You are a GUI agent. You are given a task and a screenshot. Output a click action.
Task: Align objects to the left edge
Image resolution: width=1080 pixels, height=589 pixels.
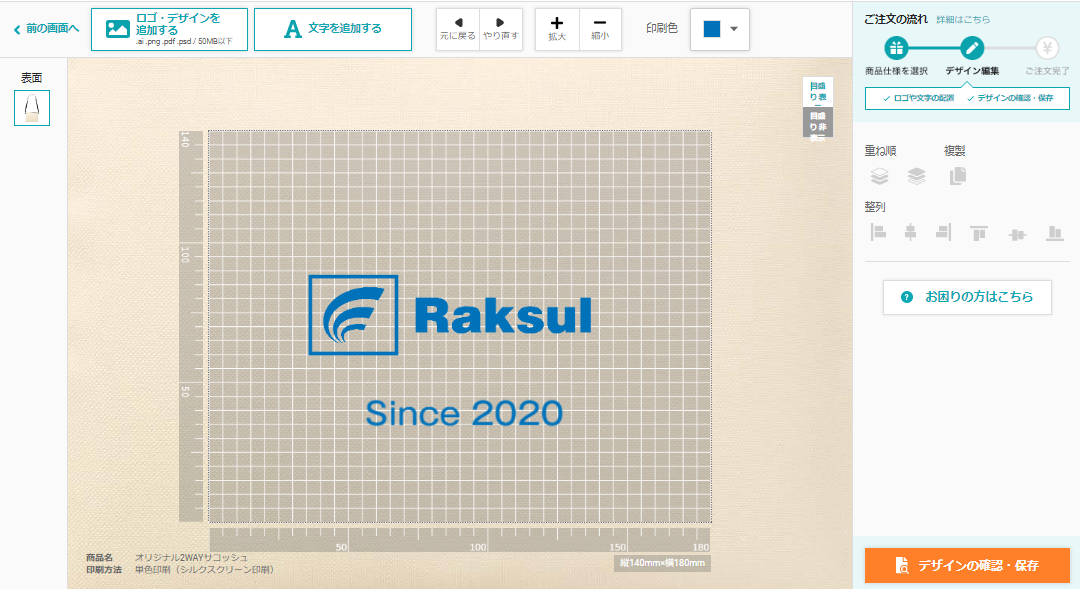point(878,233)
